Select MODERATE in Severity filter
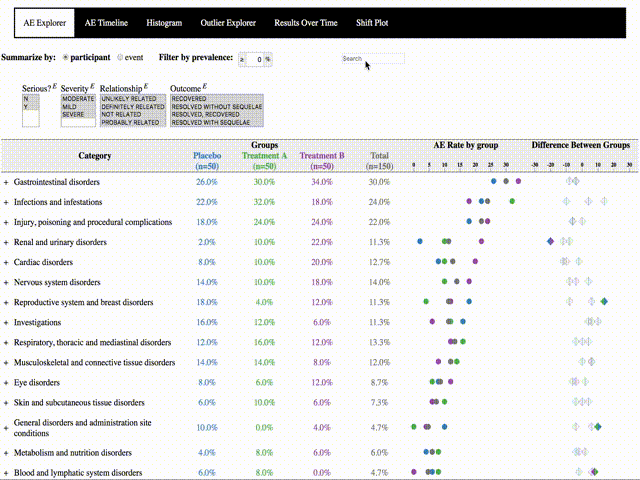 [x=78, y=99]
